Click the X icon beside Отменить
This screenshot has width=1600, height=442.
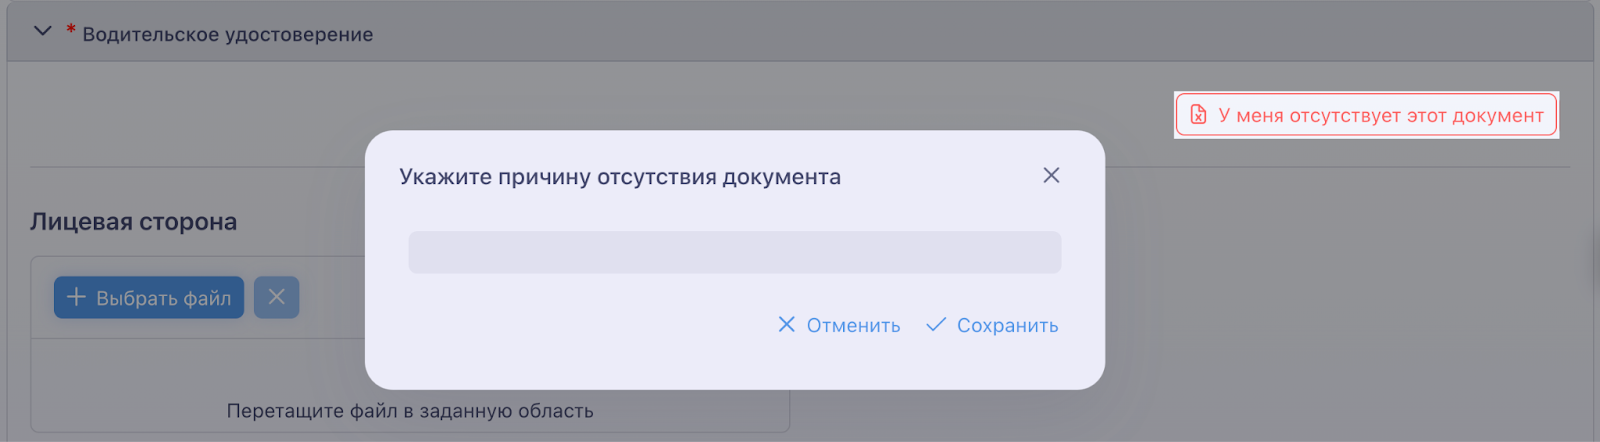787,325
